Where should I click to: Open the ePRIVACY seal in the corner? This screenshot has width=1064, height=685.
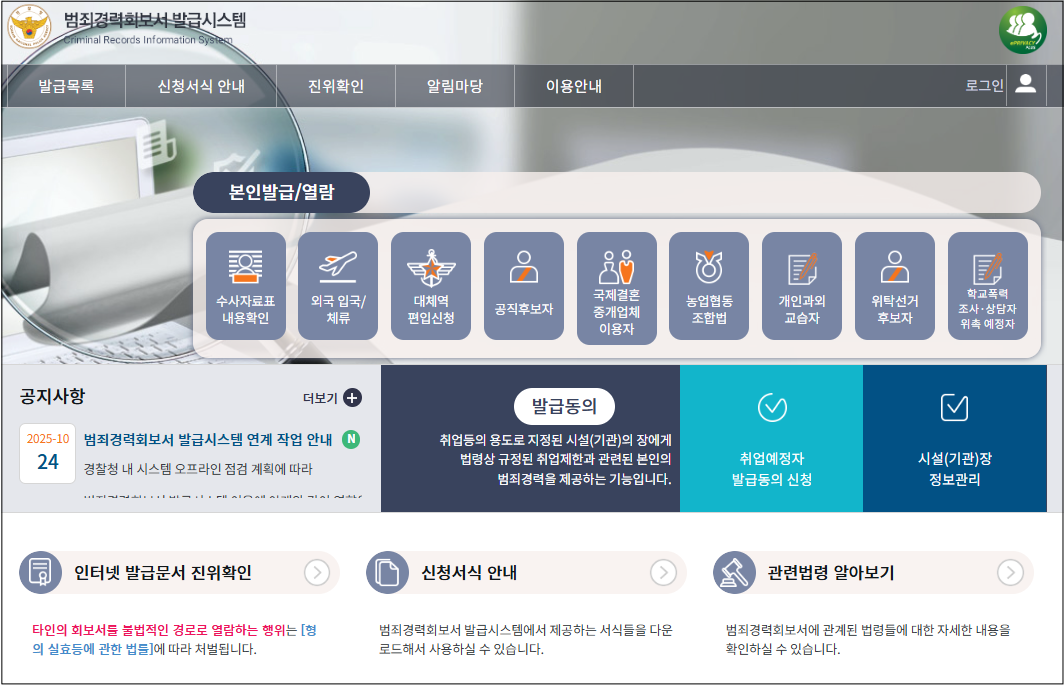1021,32
